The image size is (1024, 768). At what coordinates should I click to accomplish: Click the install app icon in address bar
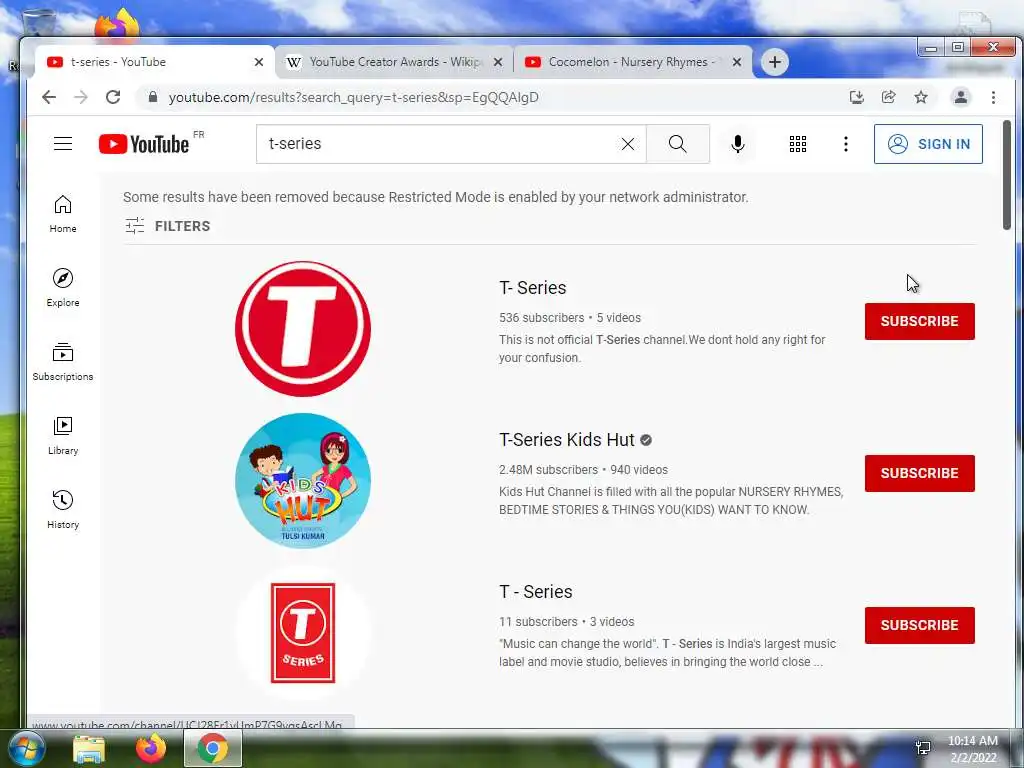pyautogui.click(x=856, y=97)
